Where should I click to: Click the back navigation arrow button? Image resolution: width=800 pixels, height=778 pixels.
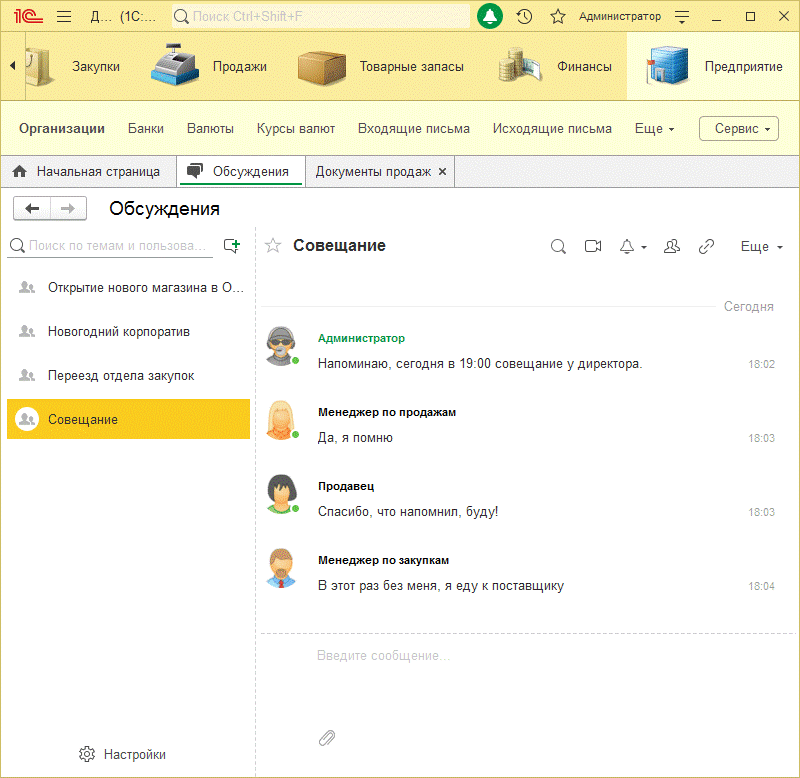pyautogui.click(x=32, y=208)
